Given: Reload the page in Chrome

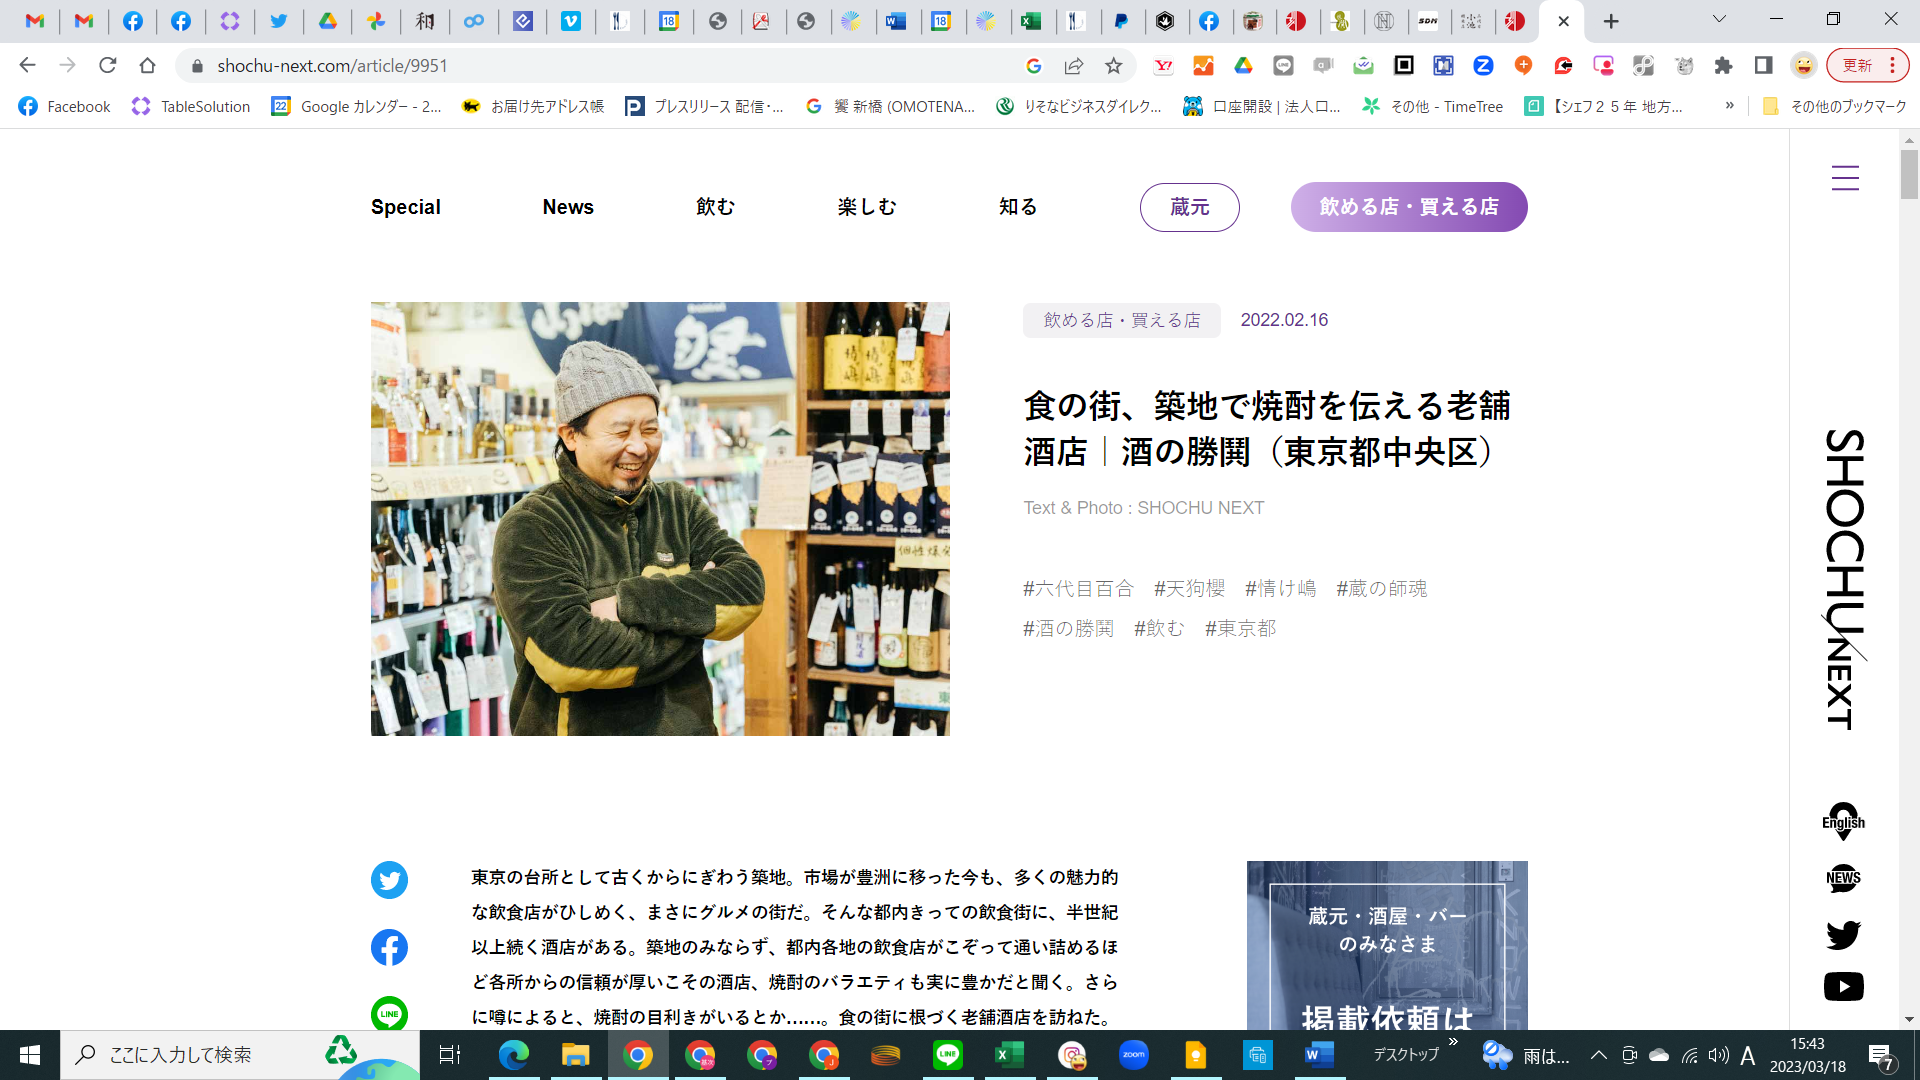Looking at the screenshot, I should pyautogui.click(x=107, y=66).
